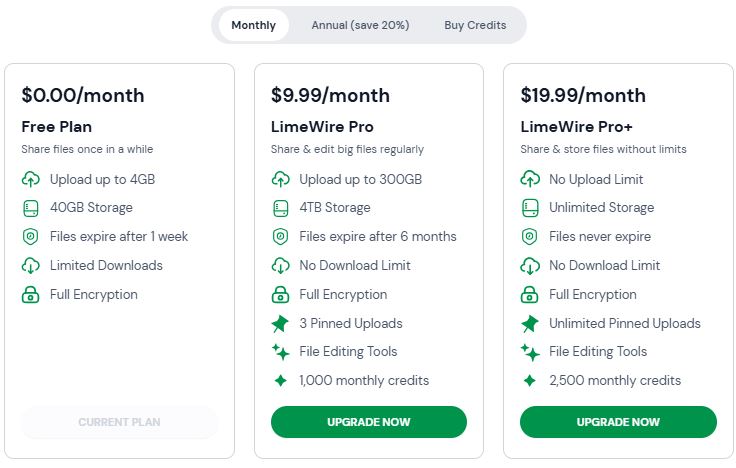Click the Unlimited Storage drive icon
This screenshot has height=468, width=736.
[x=530, y=208]
